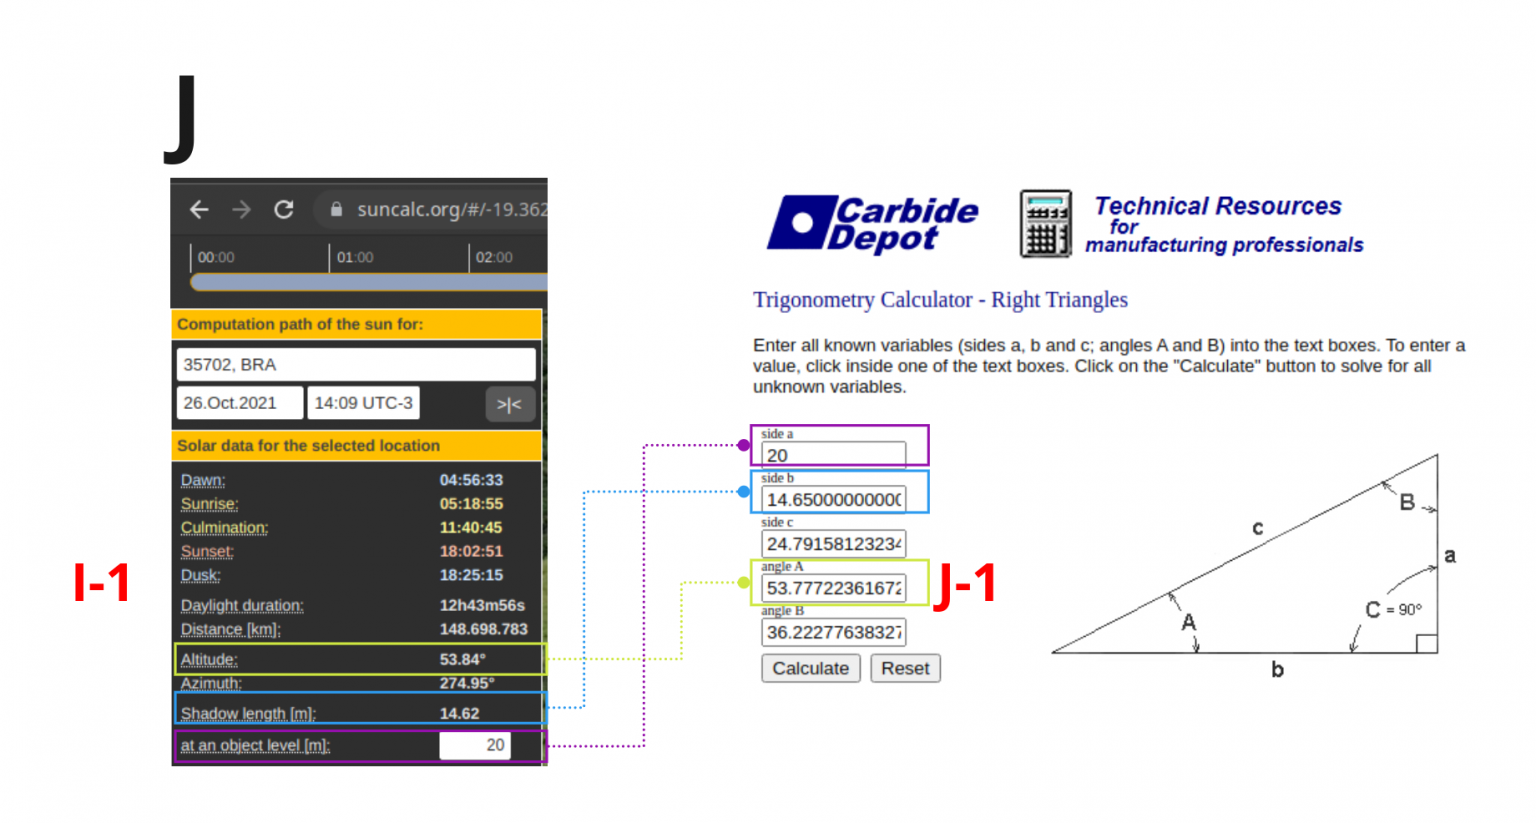Click the calculator image icon

click(1045, 224)
